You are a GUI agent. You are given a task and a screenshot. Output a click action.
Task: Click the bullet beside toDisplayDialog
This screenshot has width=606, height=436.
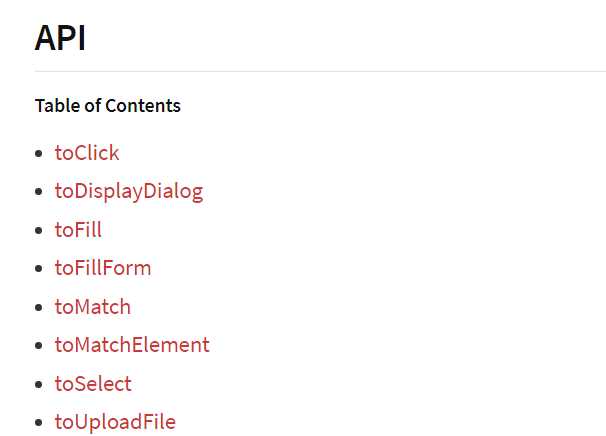[38, 191]
